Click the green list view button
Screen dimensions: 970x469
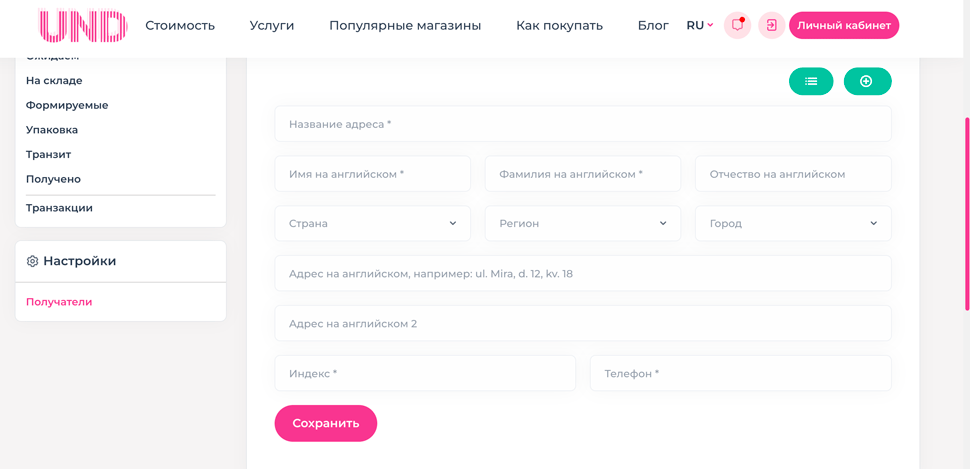point(811,81)
